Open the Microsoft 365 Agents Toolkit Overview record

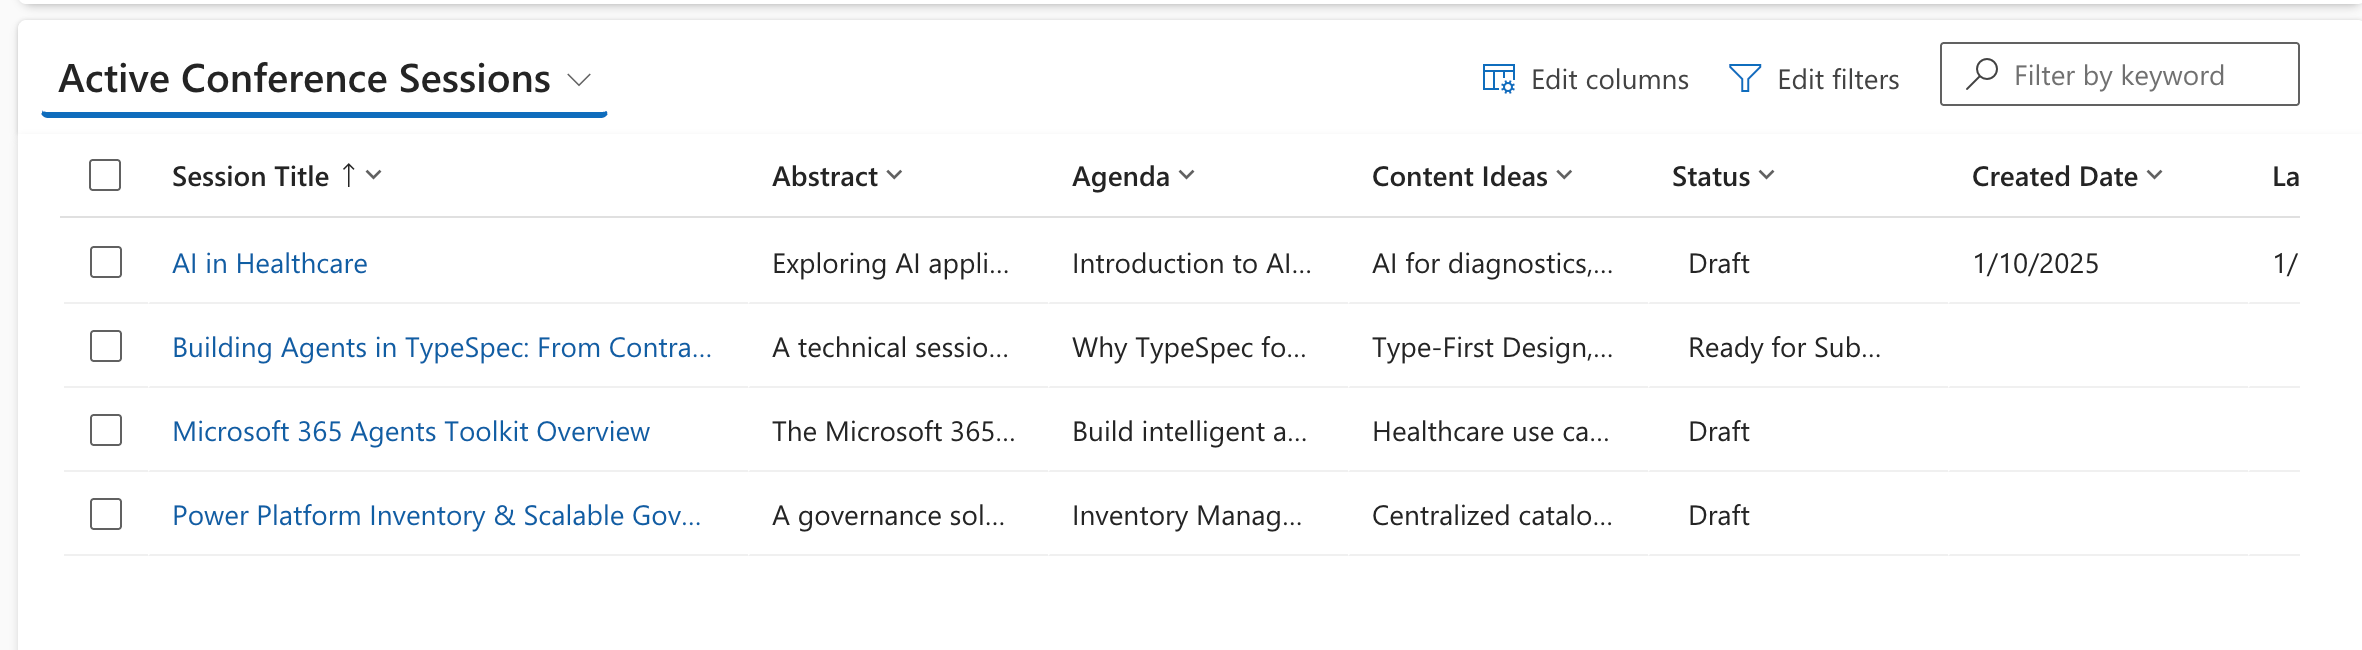pyautogui.click(x=410, y=432)
